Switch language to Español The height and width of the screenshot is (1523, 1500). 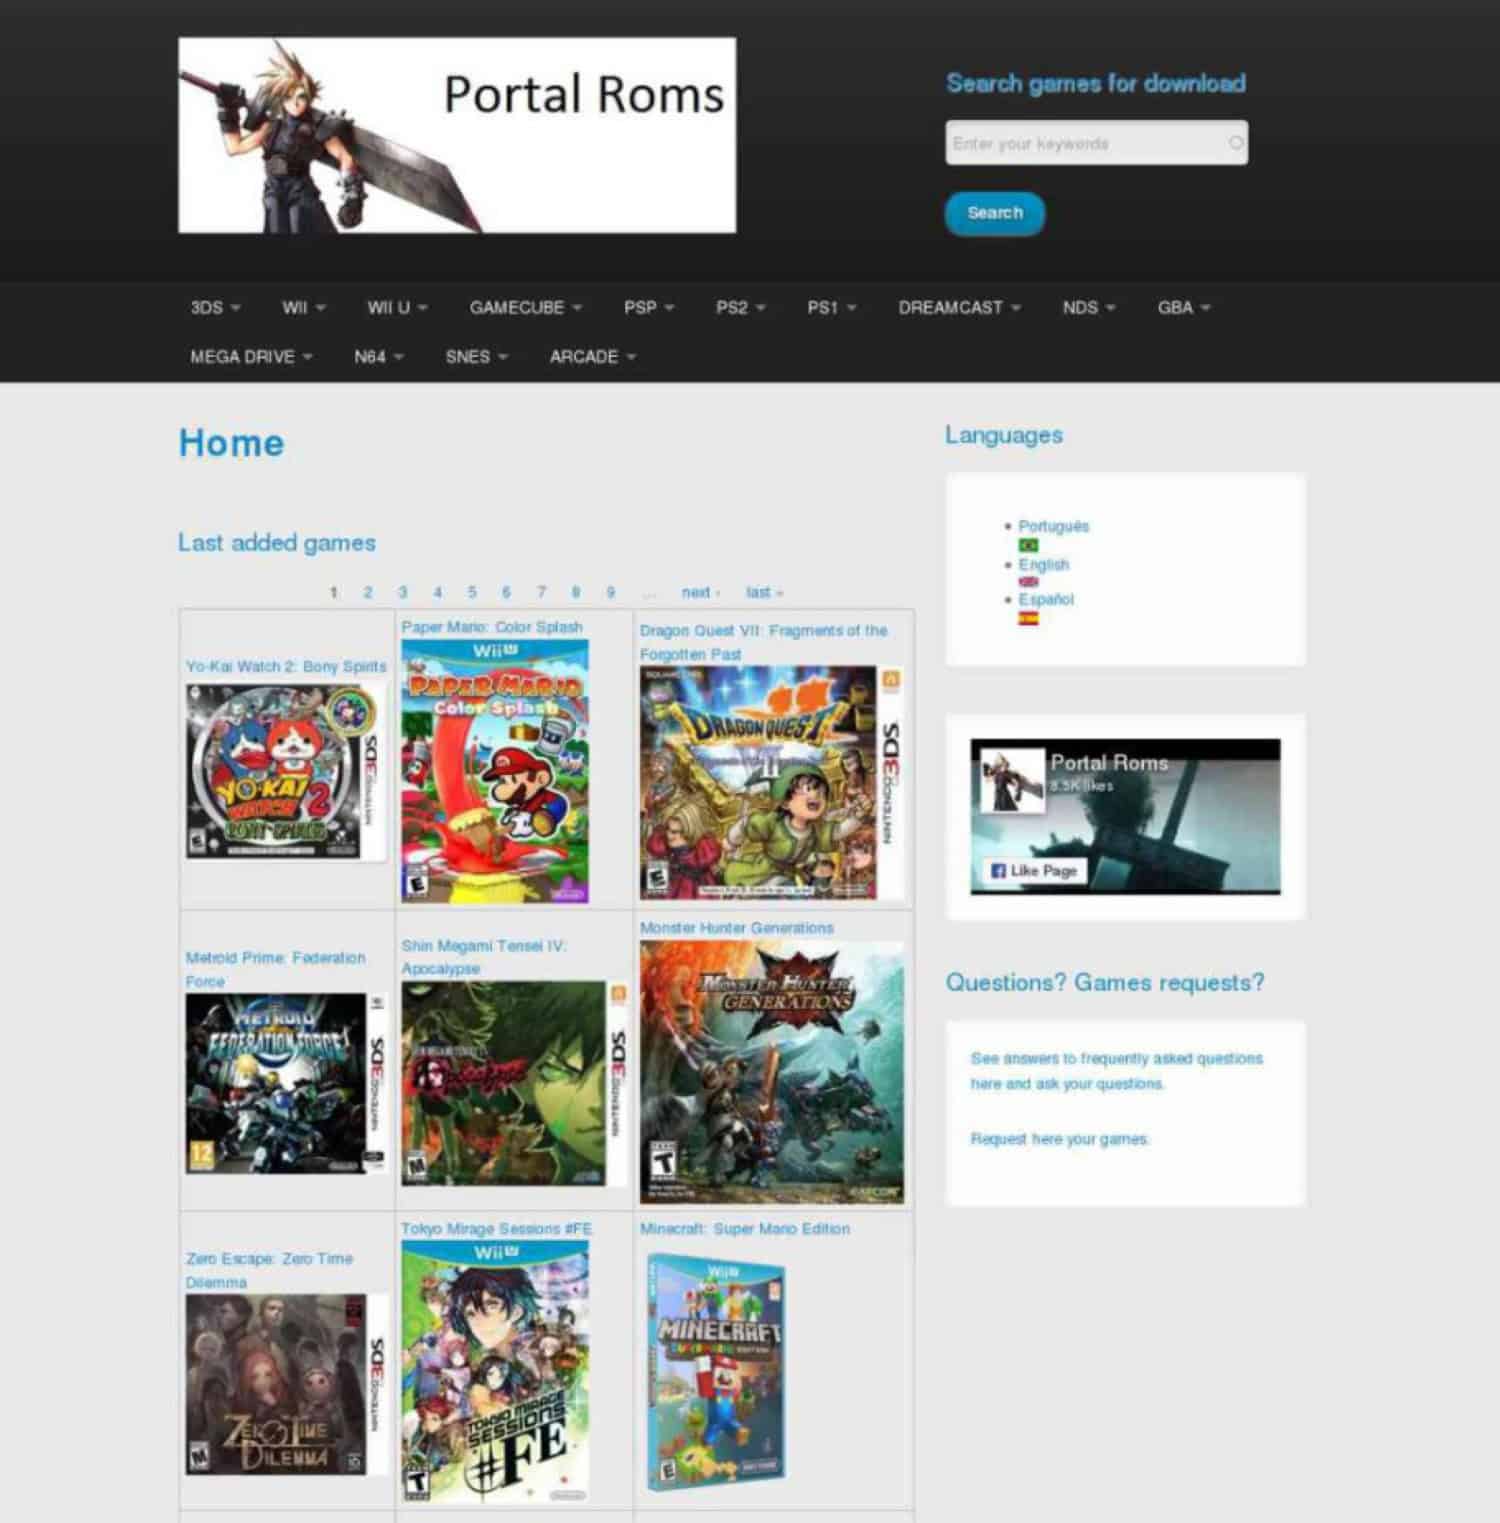tap(1046, 599)
